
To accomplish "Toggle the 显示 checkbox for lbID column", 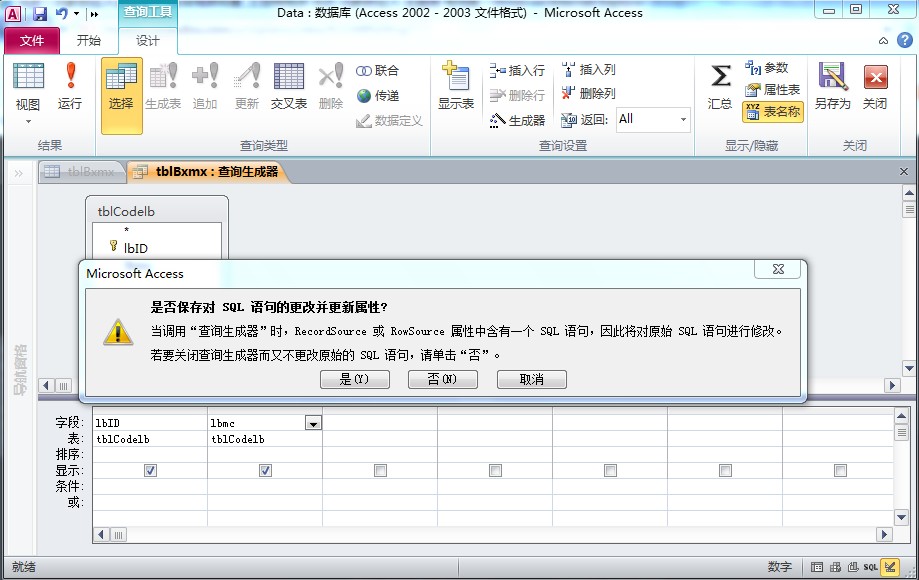I will 151,470.
